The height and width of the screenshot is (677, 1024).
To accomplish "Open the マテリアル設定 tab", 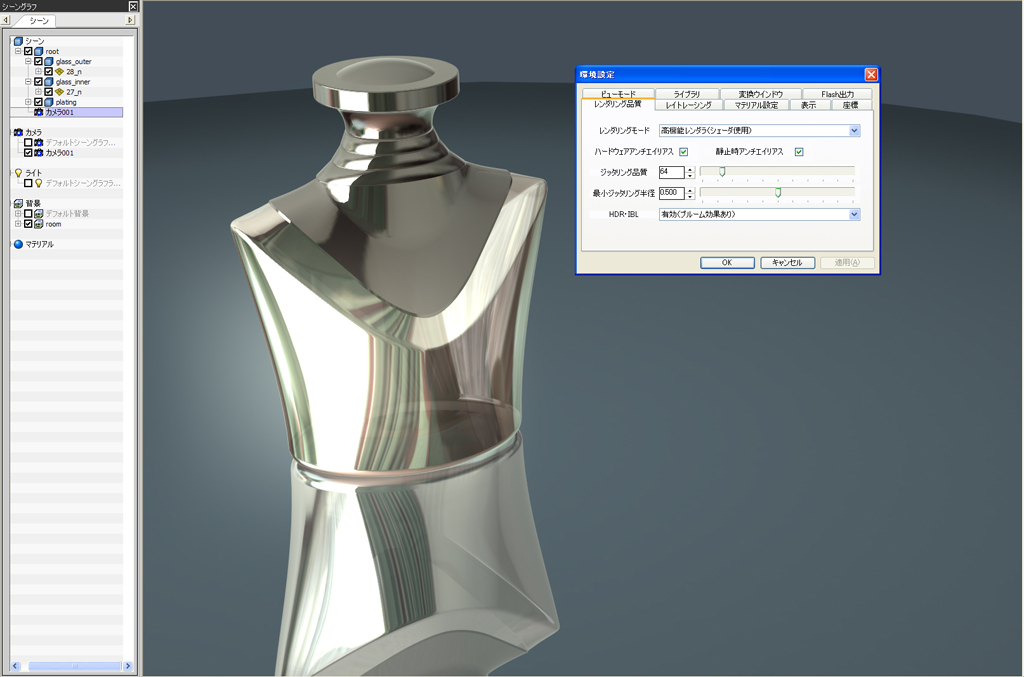I will pyautogui.click(x=756, y=105).
